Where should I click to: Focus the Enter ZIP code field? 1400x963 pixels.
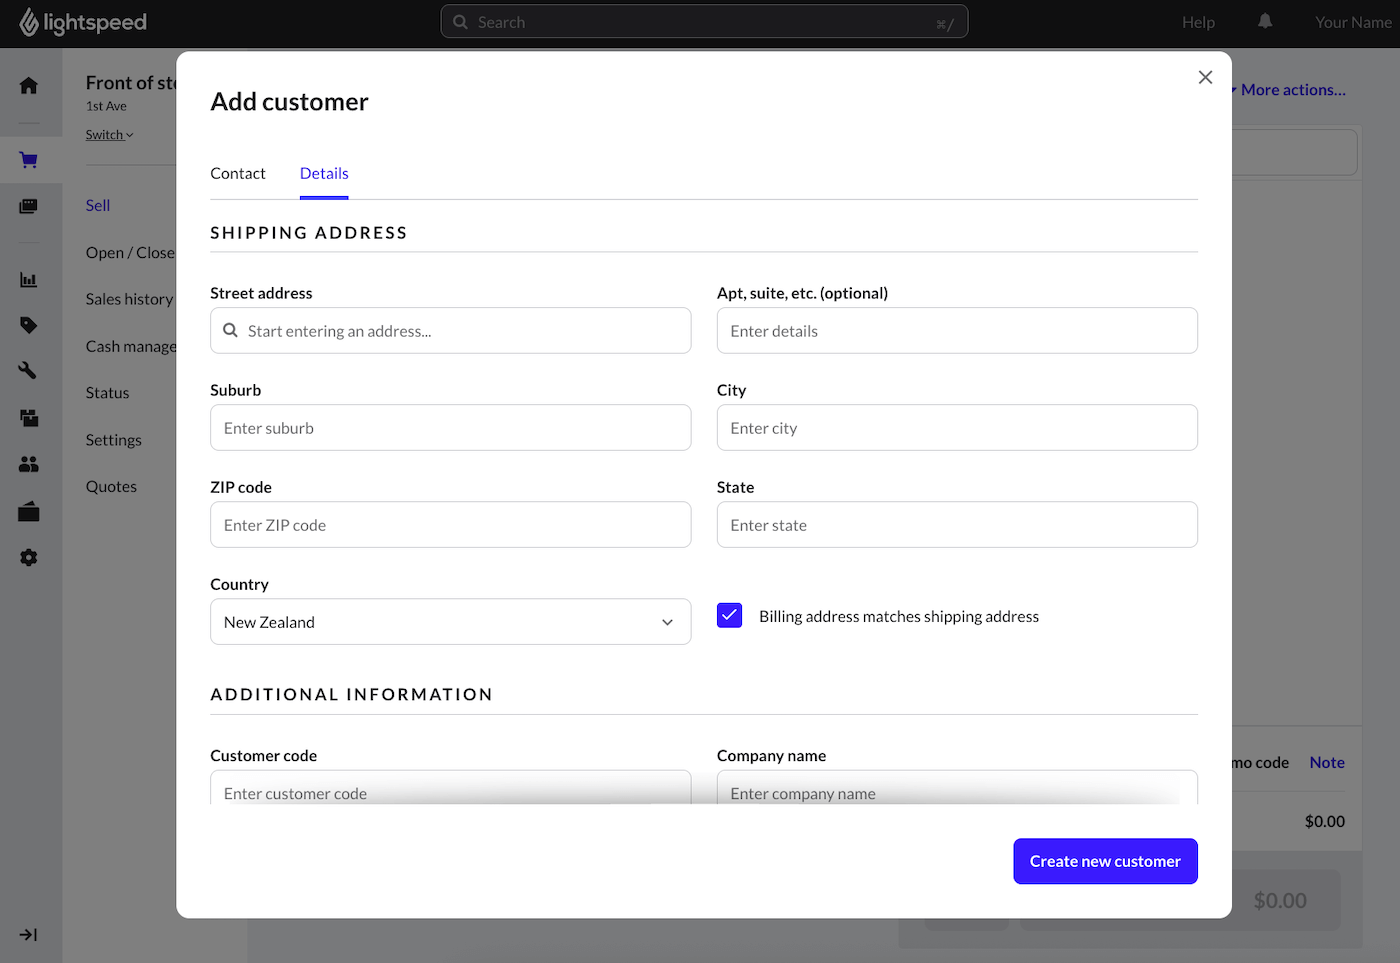[x=450, y=525]
